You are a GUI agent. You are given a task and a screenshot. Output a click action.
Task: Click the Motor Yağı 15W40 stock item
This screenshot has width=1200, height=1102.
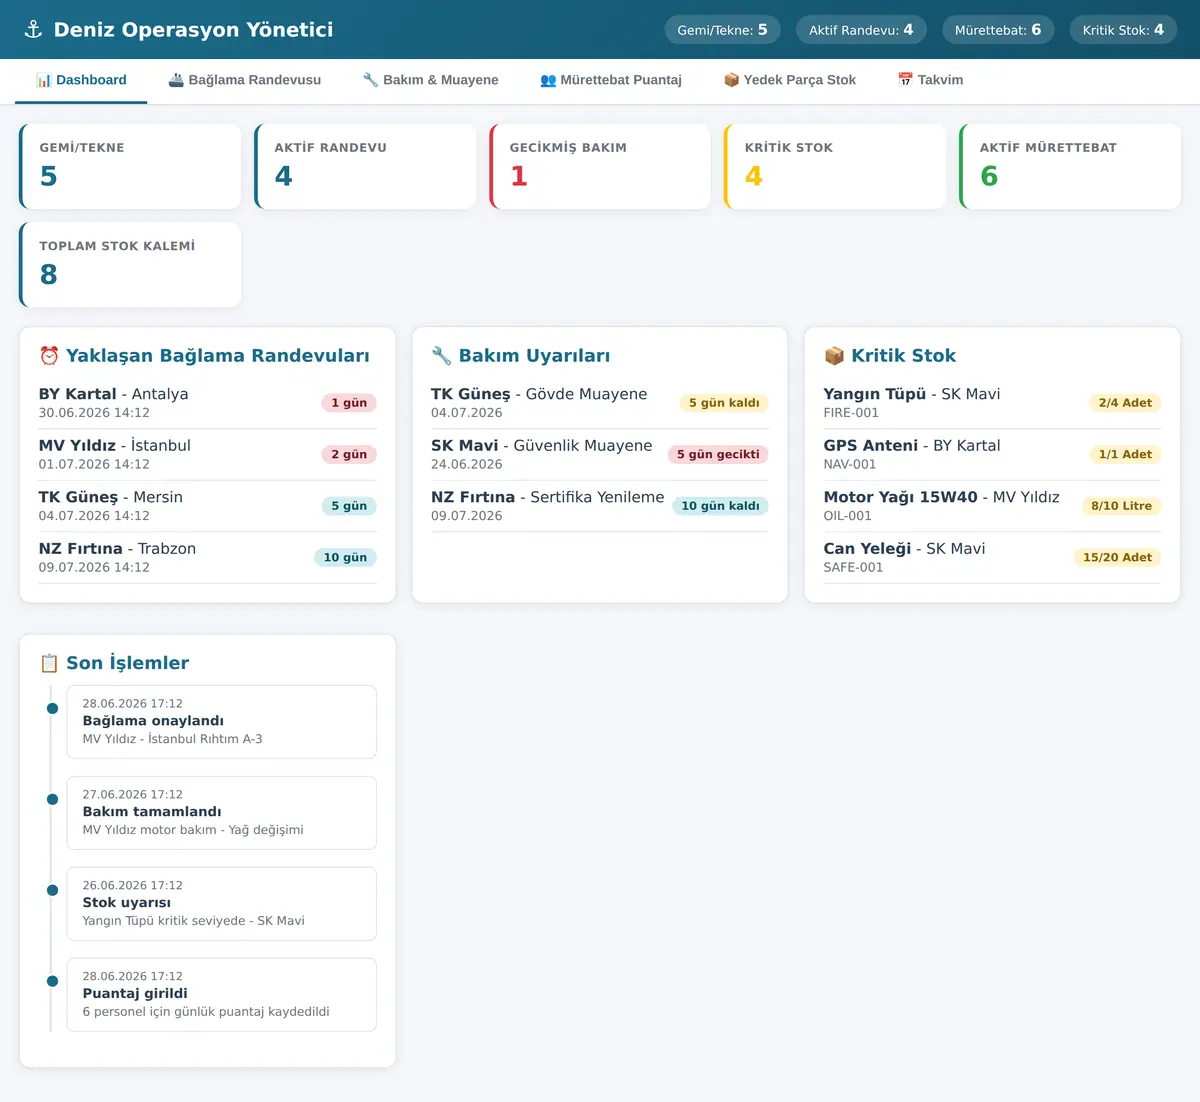click(x=992, y=506)
